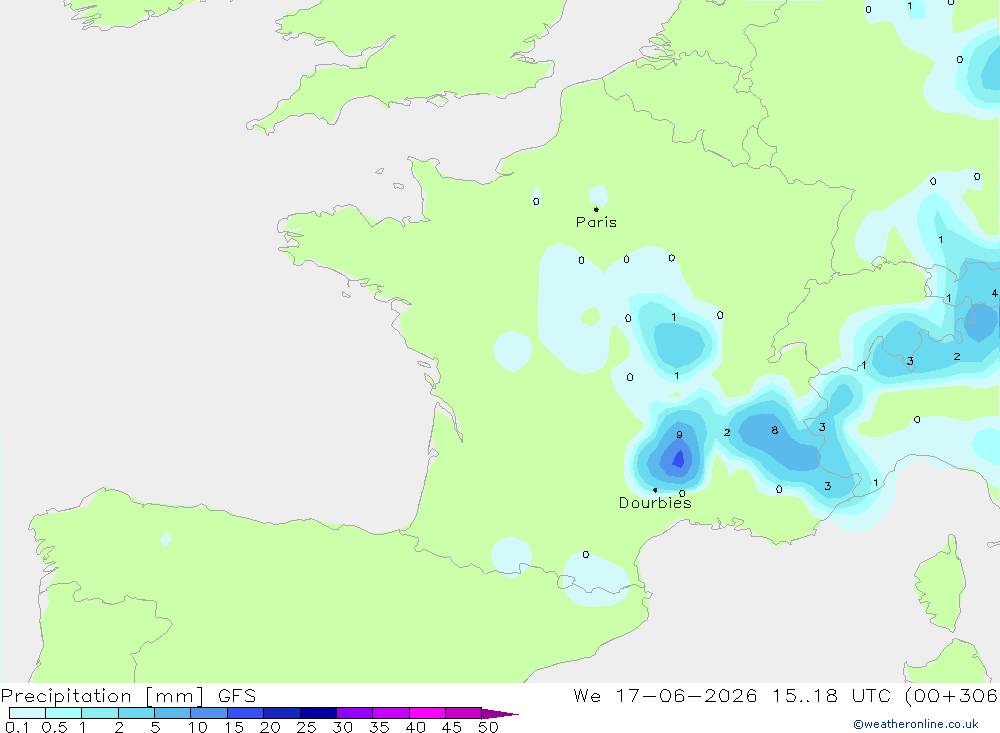Click the above-50 arrow tip of legend
1000x733 pixels.
click(500, 714)
